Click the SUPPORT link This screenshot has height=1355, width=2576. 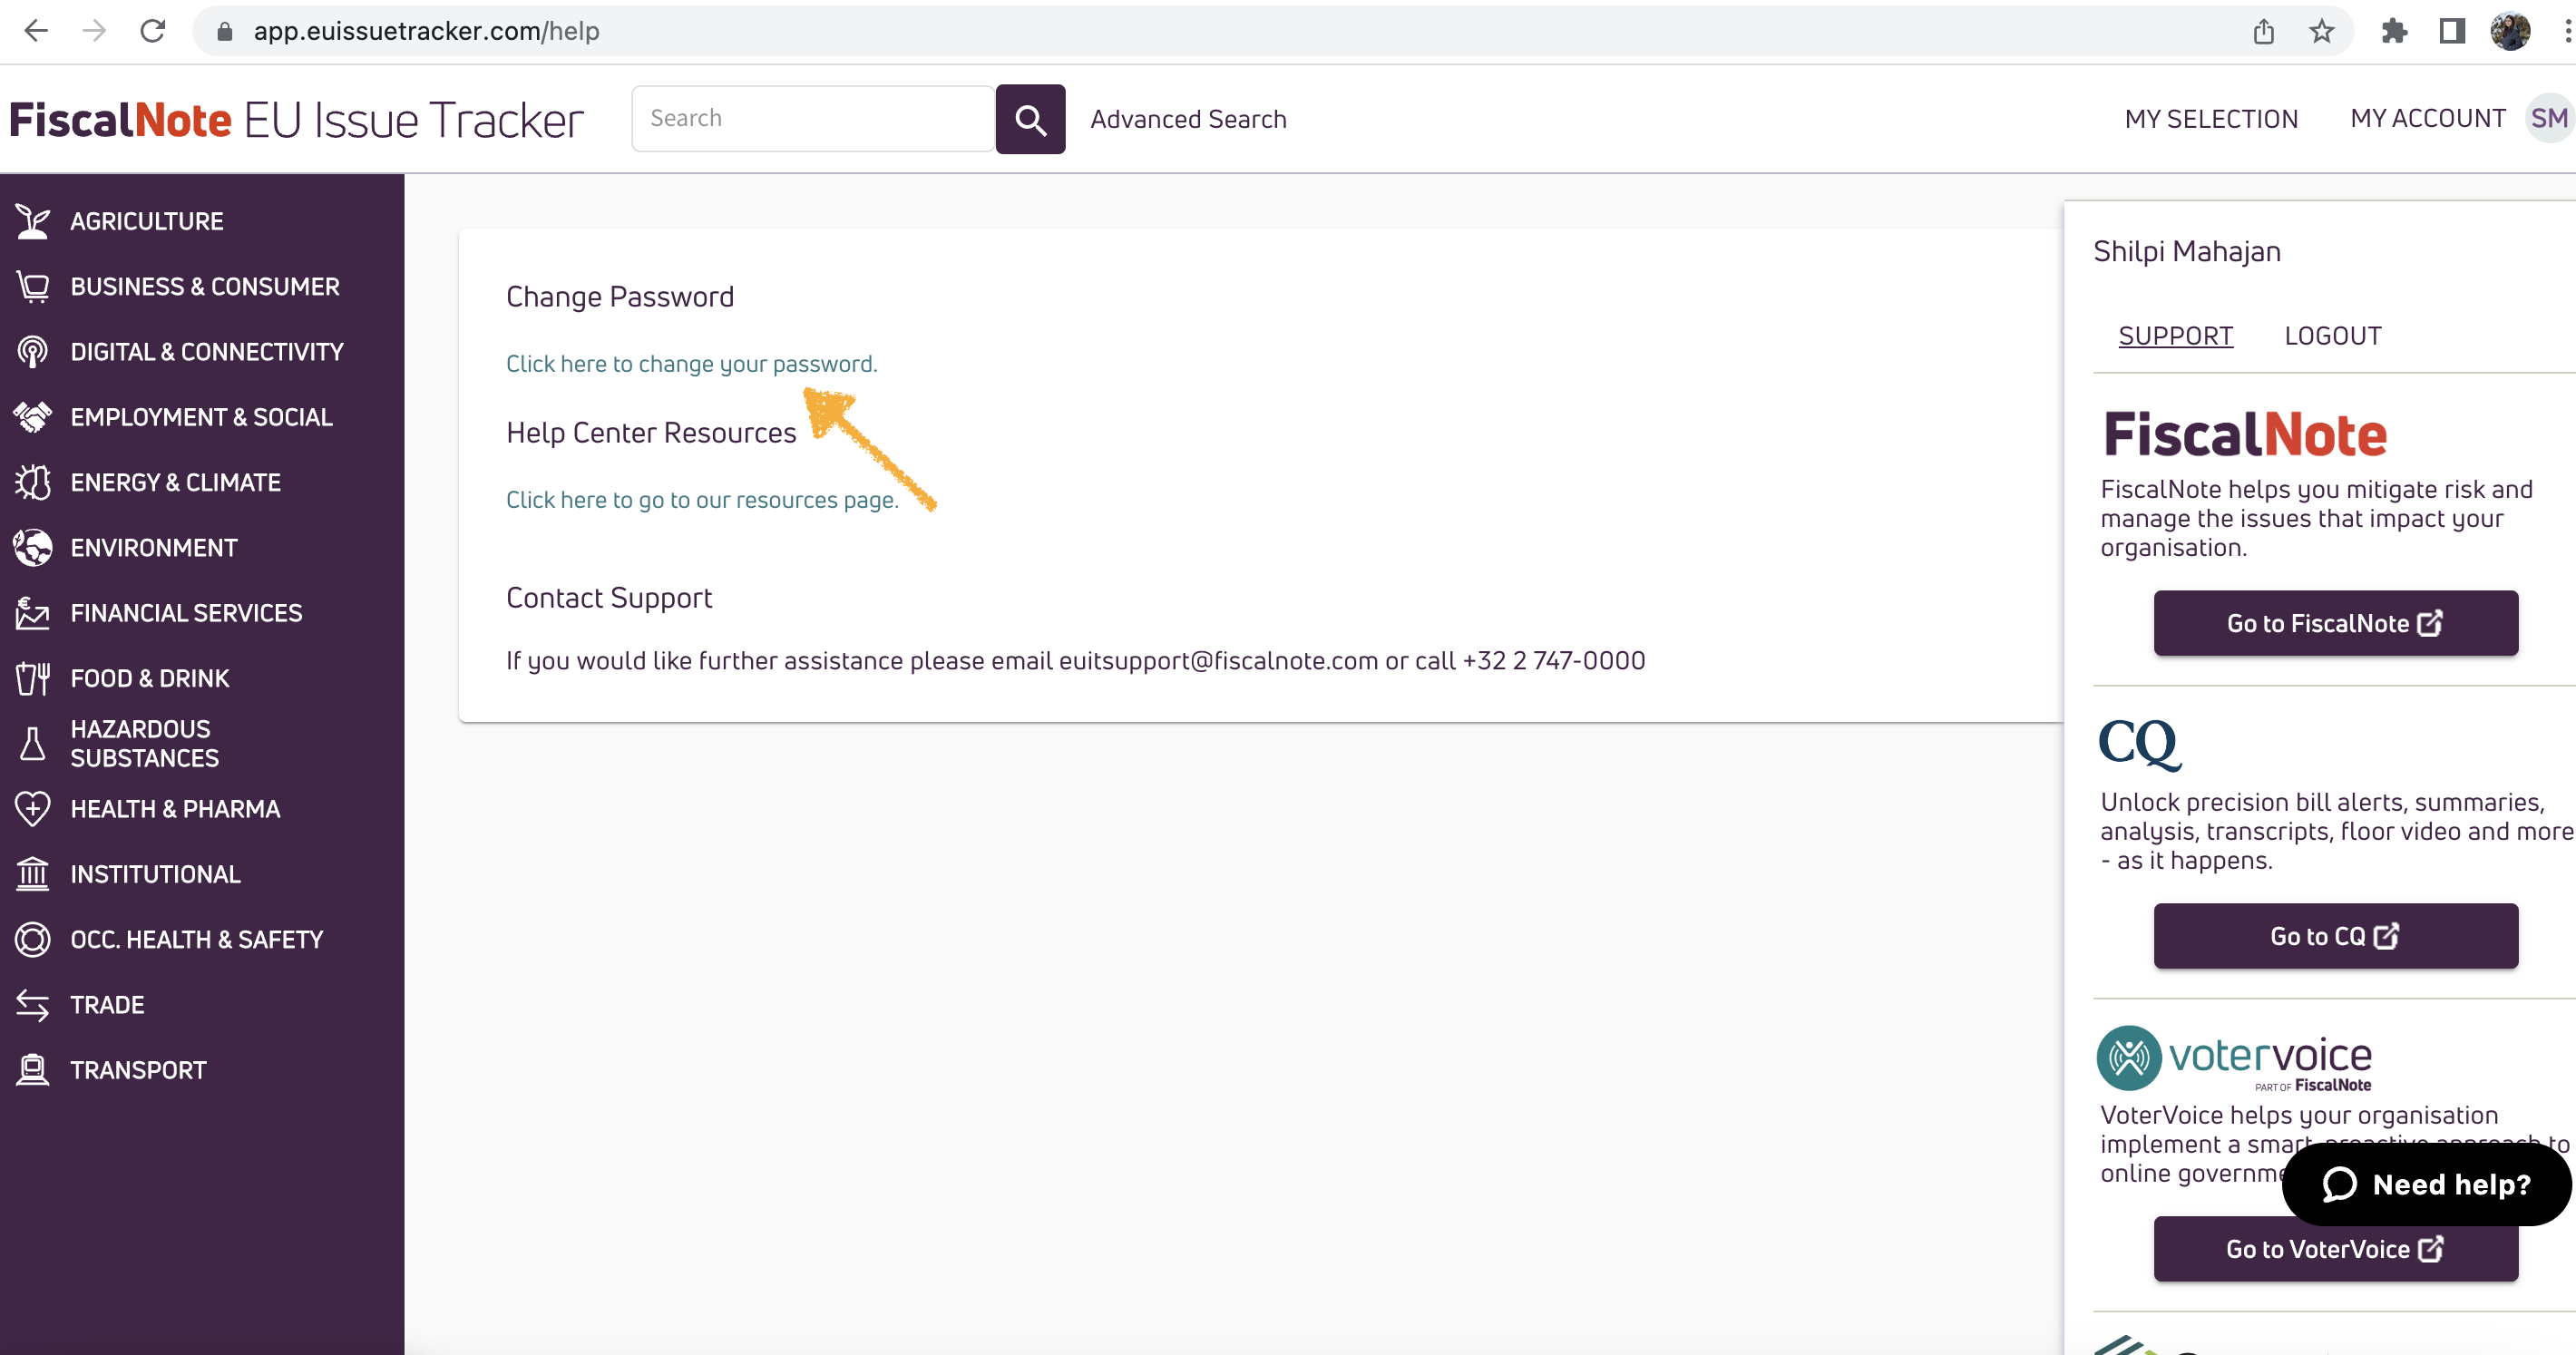(x=2175, y=336)
